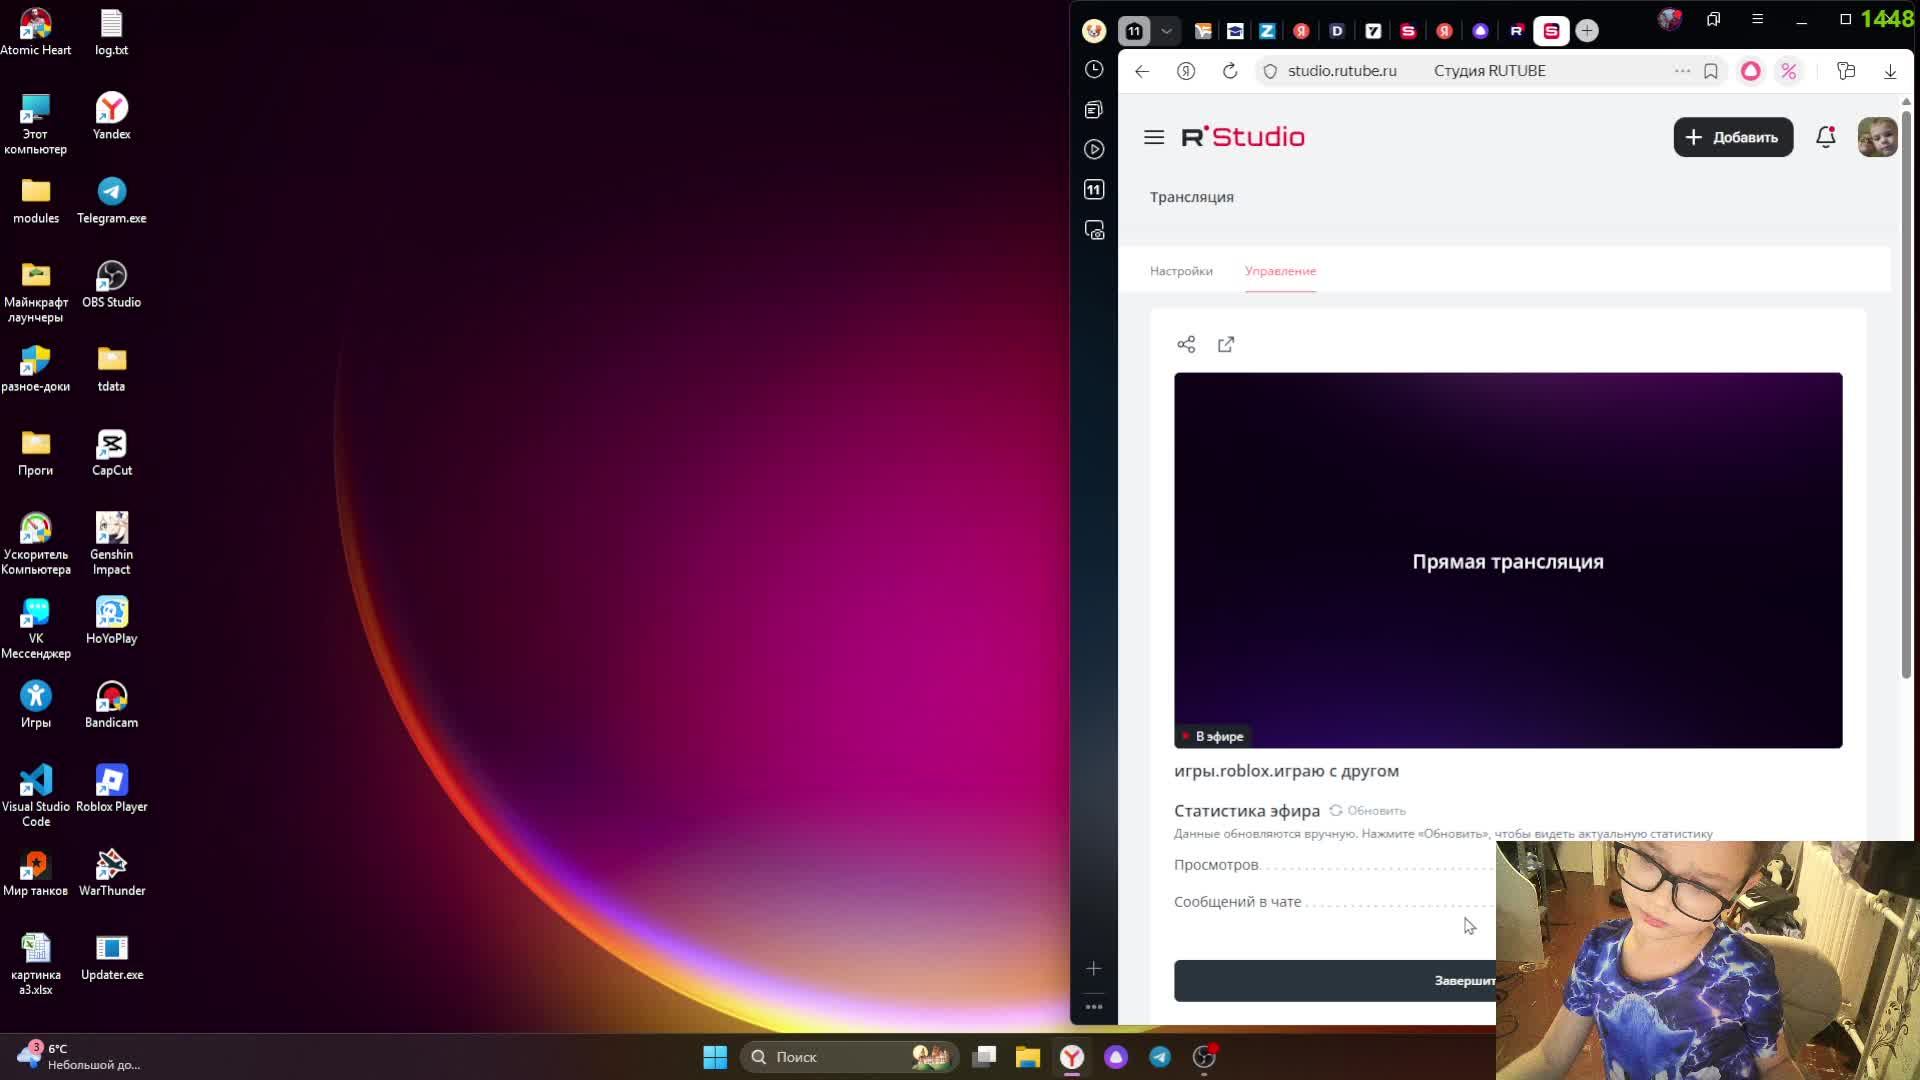The image size is (1920, 1080).
Task: Bookmark this page icon
Action: (x=1711, y=71)
